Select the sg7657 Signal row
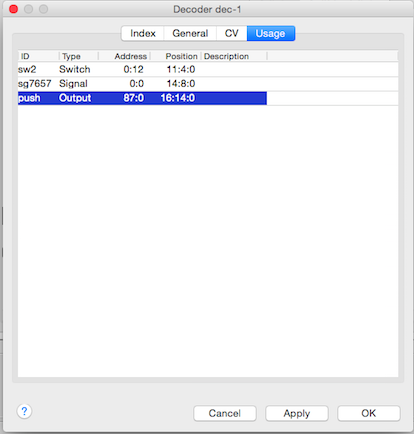Screen dimensions: 414x434 point(208,84)
